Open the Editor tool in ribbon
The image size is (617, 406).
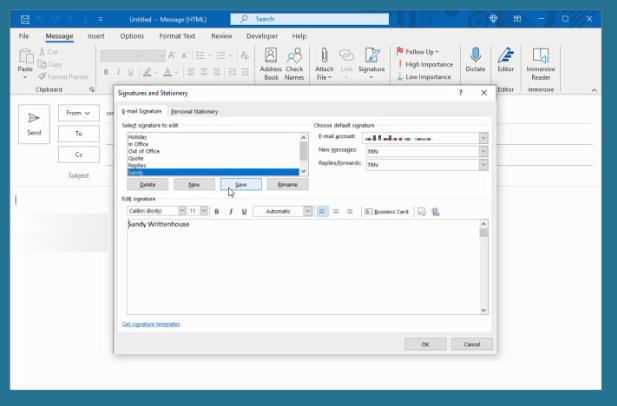click(506, 60)
